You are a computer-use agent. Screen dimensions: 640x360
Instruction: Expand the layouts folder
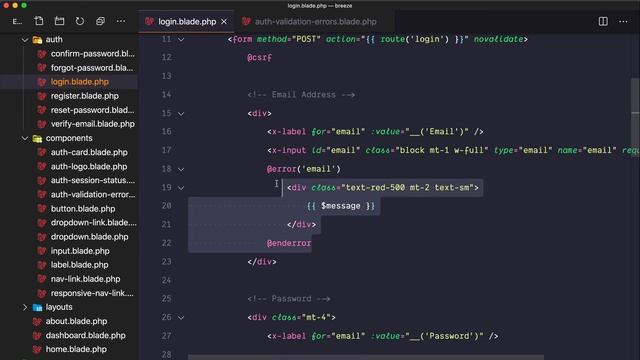tap(25, 307)
